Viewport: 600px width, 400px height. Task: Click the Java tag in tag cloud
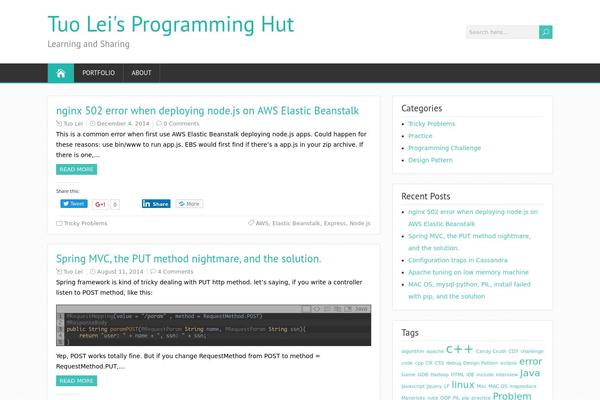point(530,373)
